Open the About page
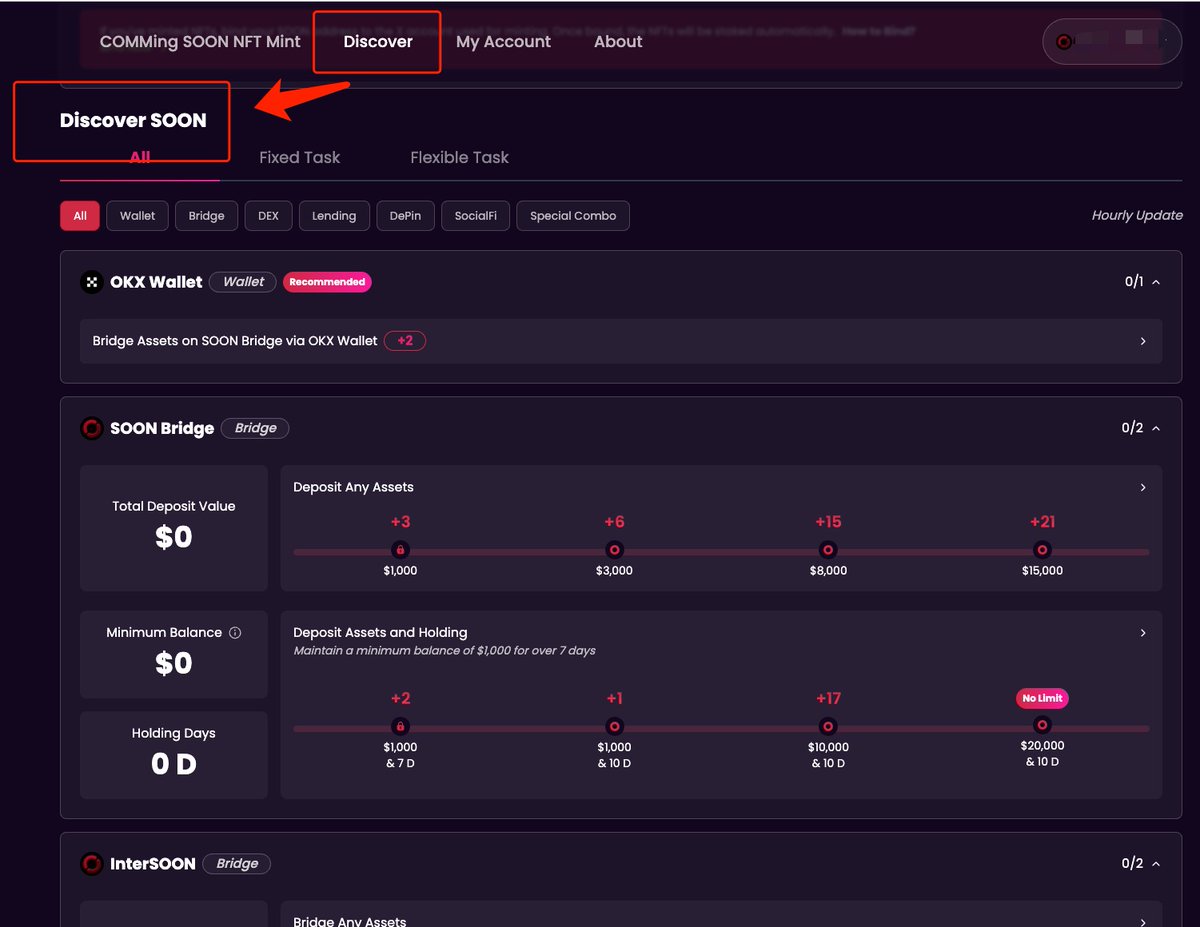Image resolution: width=1200 pixels, height=927 pixels. [618, 42]
